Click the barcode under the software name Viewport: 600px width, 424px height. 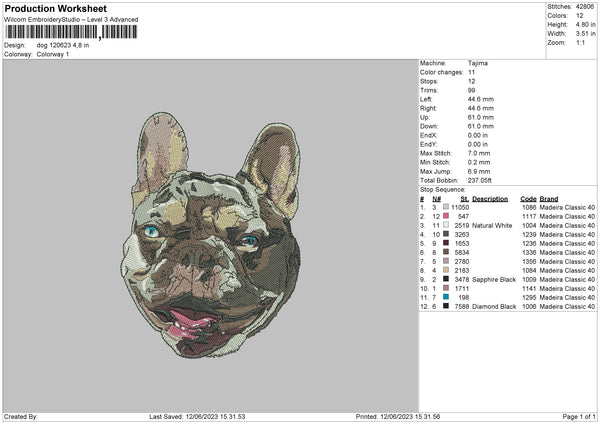pos(70,32)
